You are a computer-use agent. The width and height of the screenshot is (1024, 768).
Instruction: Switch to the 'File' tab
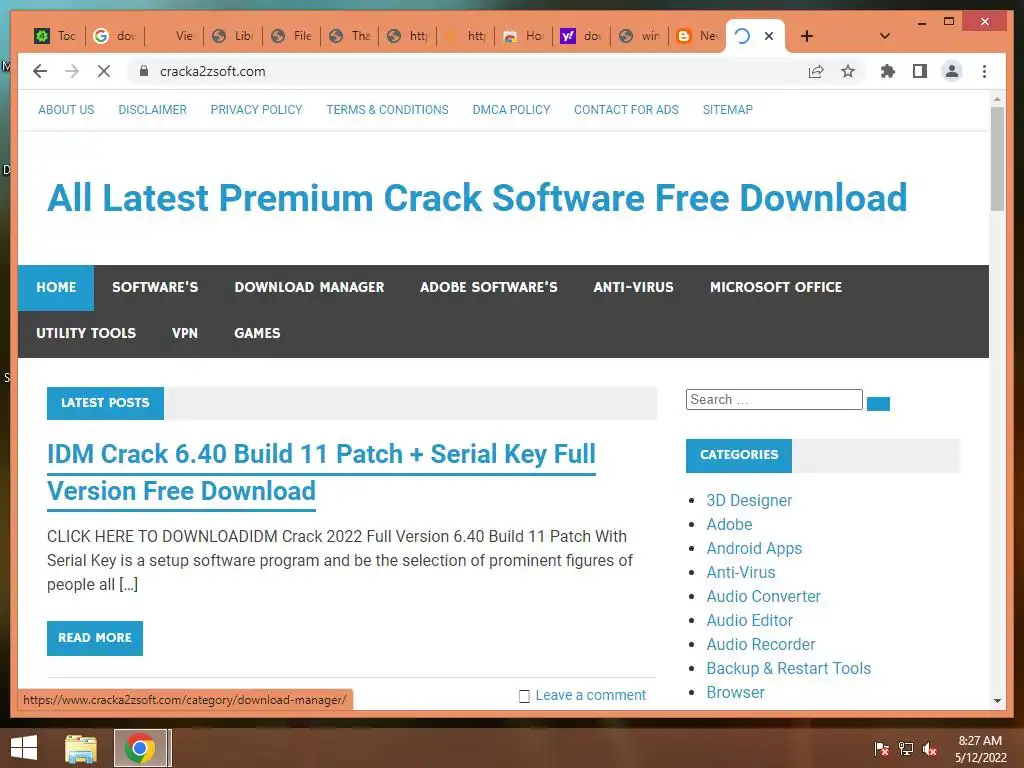(292, 36)
